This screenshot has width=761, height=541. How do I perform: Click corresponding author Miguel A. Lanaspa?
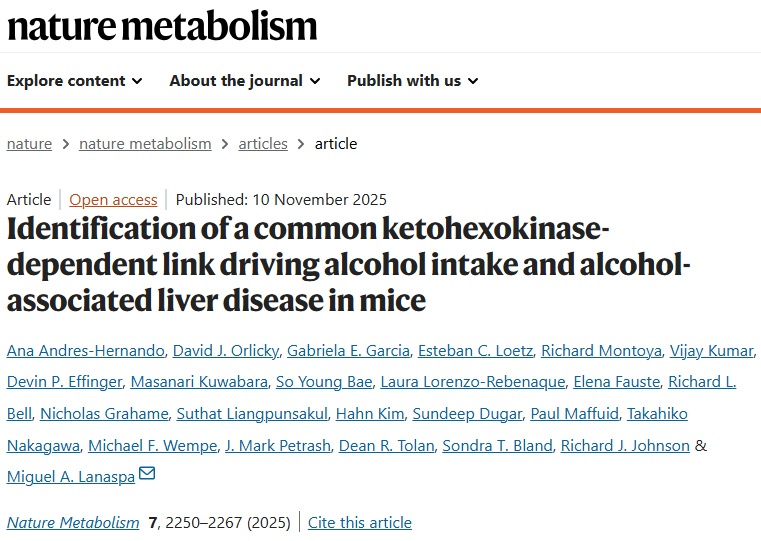pyautogui.click(x=70, y=477)
